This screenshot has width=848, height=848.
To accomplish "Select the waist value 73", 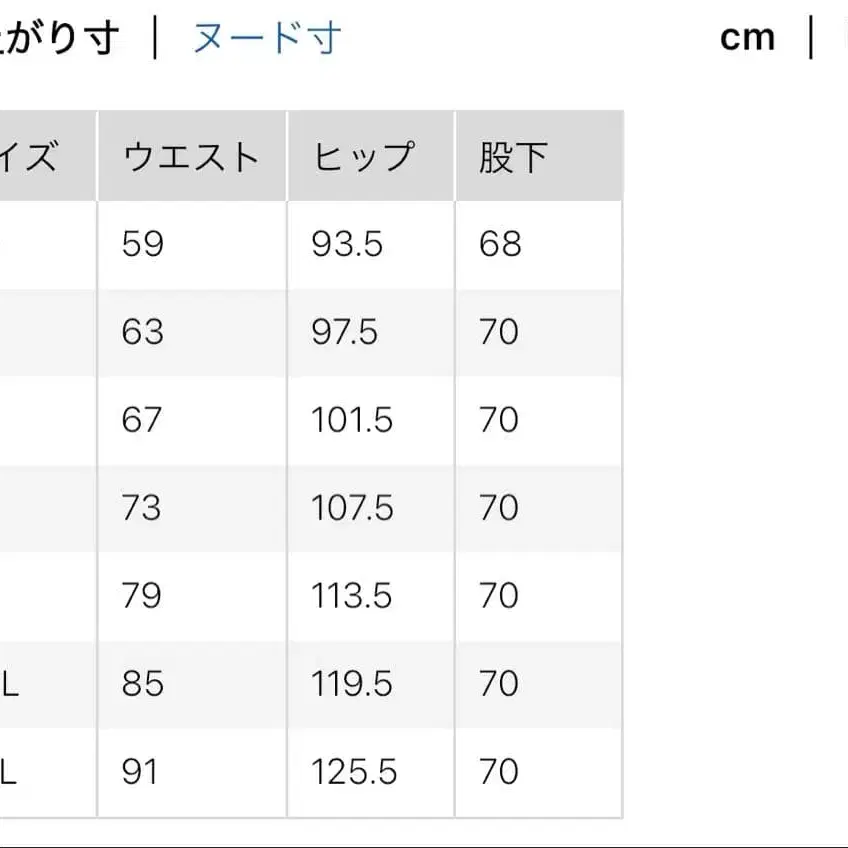I will coord(141,508).
